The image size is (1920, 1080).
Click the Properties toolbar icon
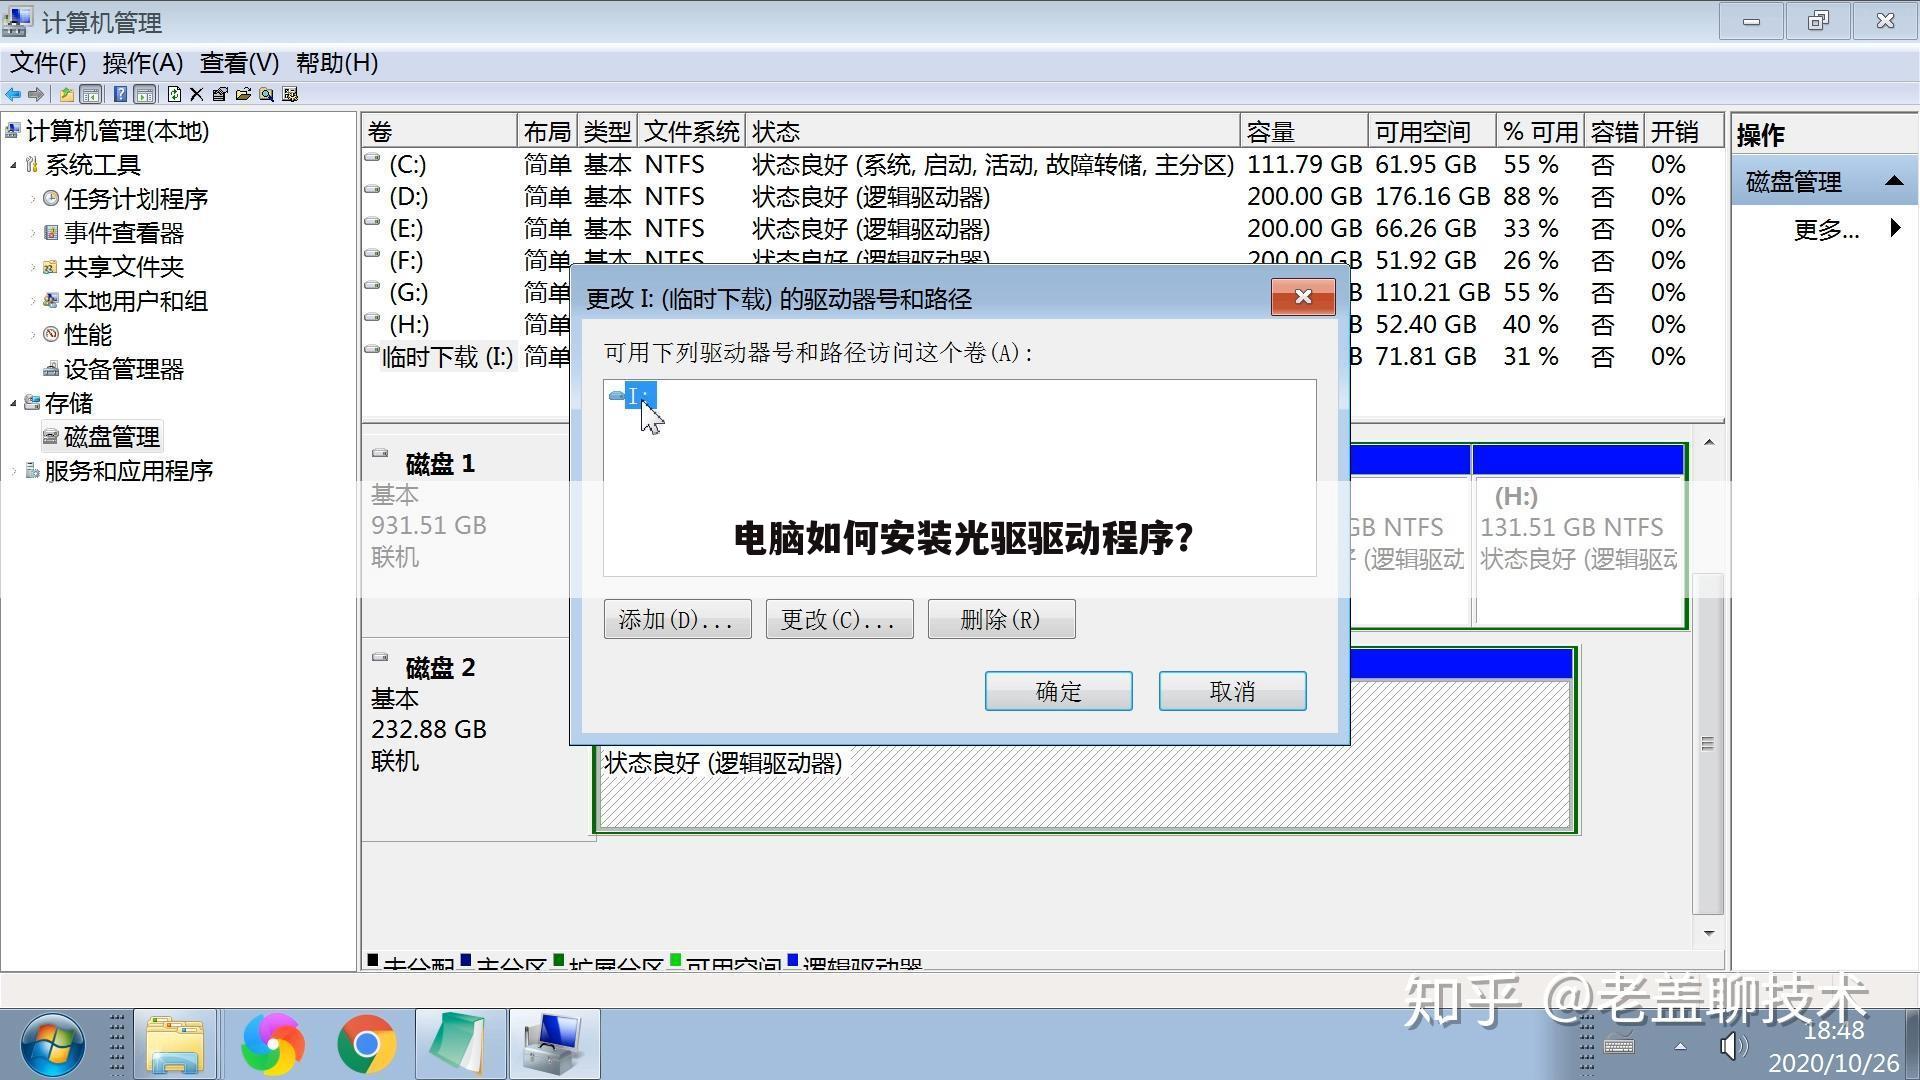[220, 94]
